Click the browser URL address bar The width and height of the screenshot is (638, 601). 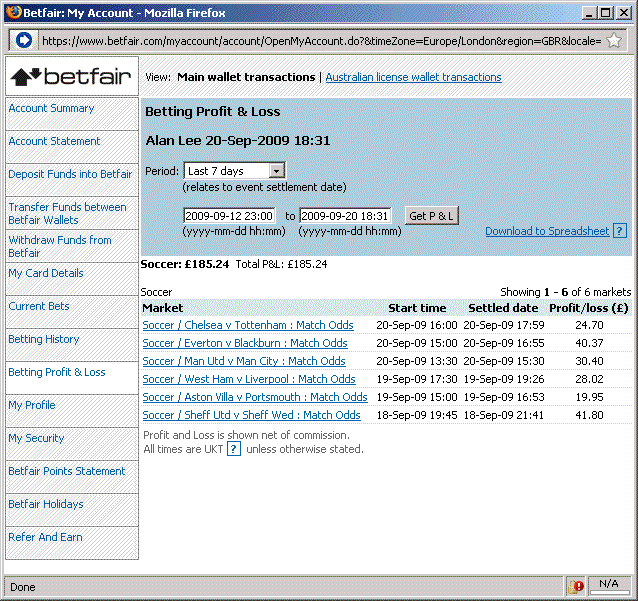pos(321,41)
